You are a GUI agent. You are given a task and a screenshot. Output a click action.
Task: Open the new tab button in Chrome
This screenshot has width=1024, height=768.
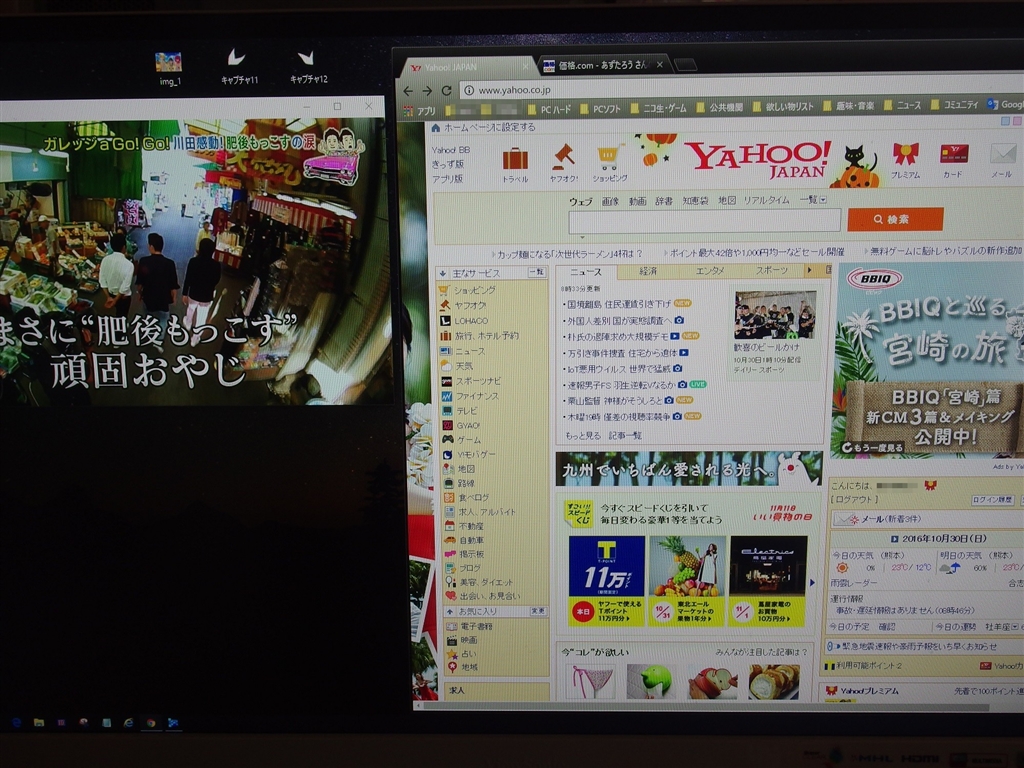tap(686, 65)
